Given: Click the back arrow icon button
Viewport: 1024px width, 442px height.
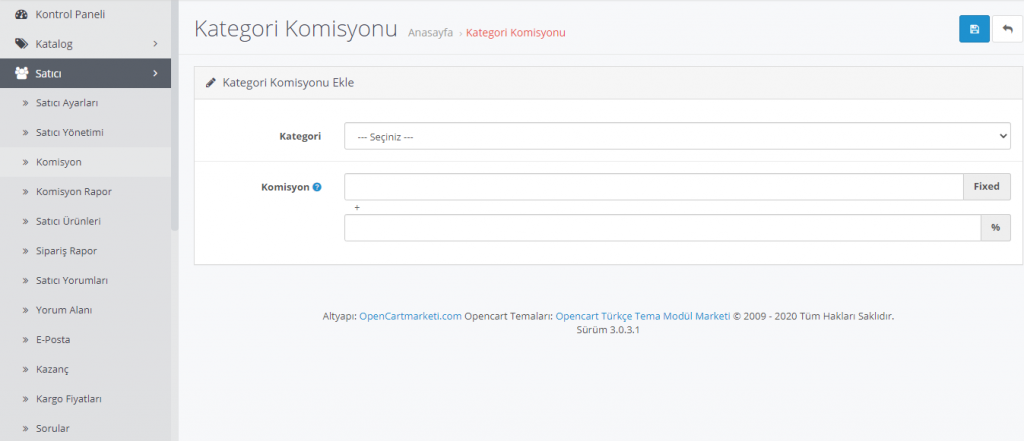Looking at the screenshot, I should pyautogui.click(x=1007, y=30).
